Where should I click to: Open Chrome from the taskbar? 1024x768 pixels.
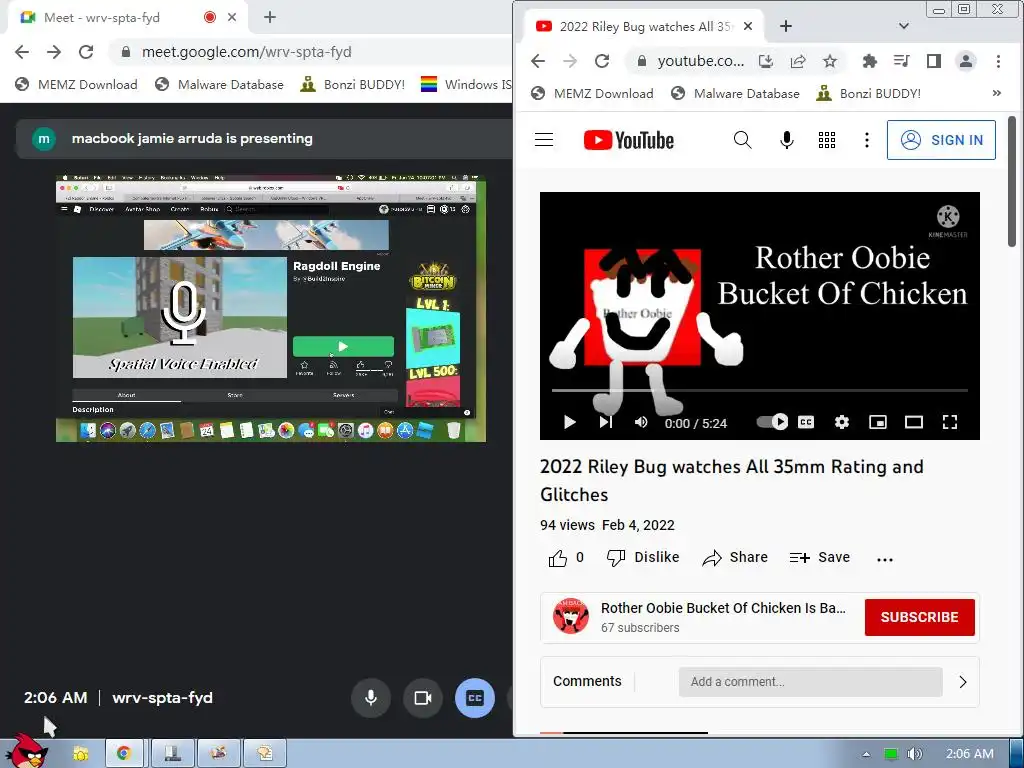[x=123, y=753]
